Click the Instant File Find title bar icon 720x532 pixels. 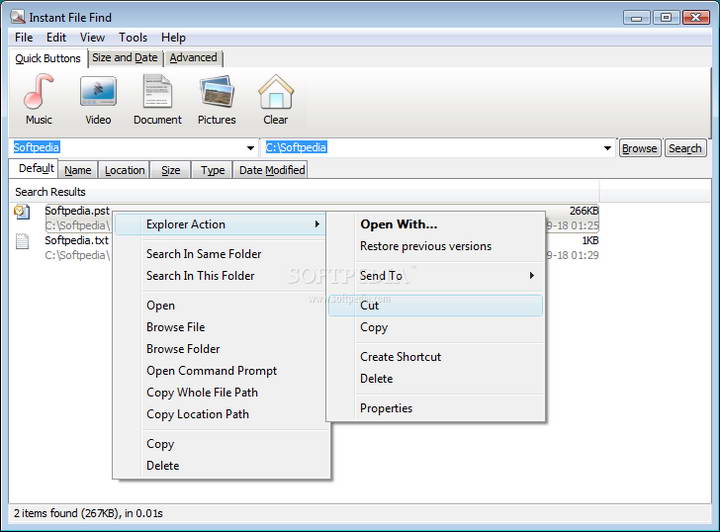tap(17, 17)
